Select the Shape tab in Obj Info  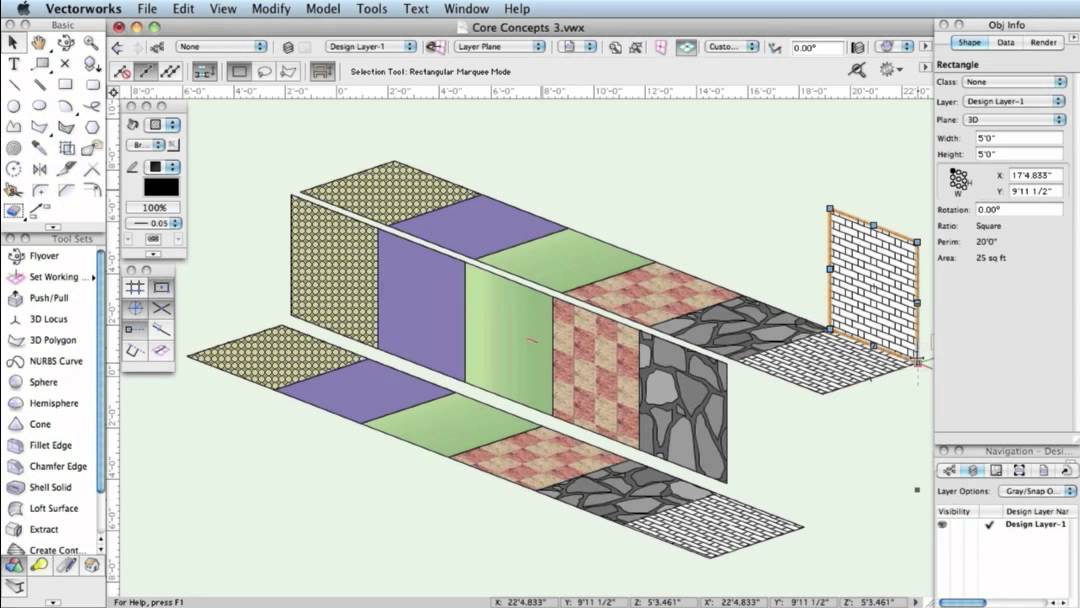969,43
